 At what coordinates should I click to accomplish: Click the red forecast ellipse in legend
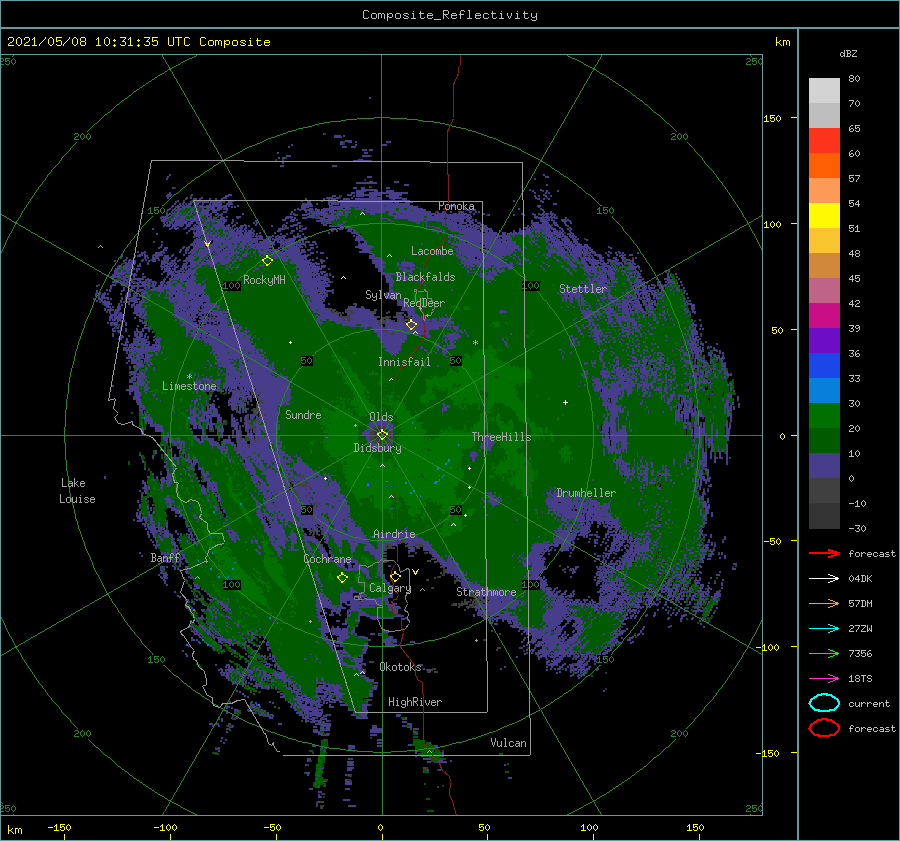(824, 728)
